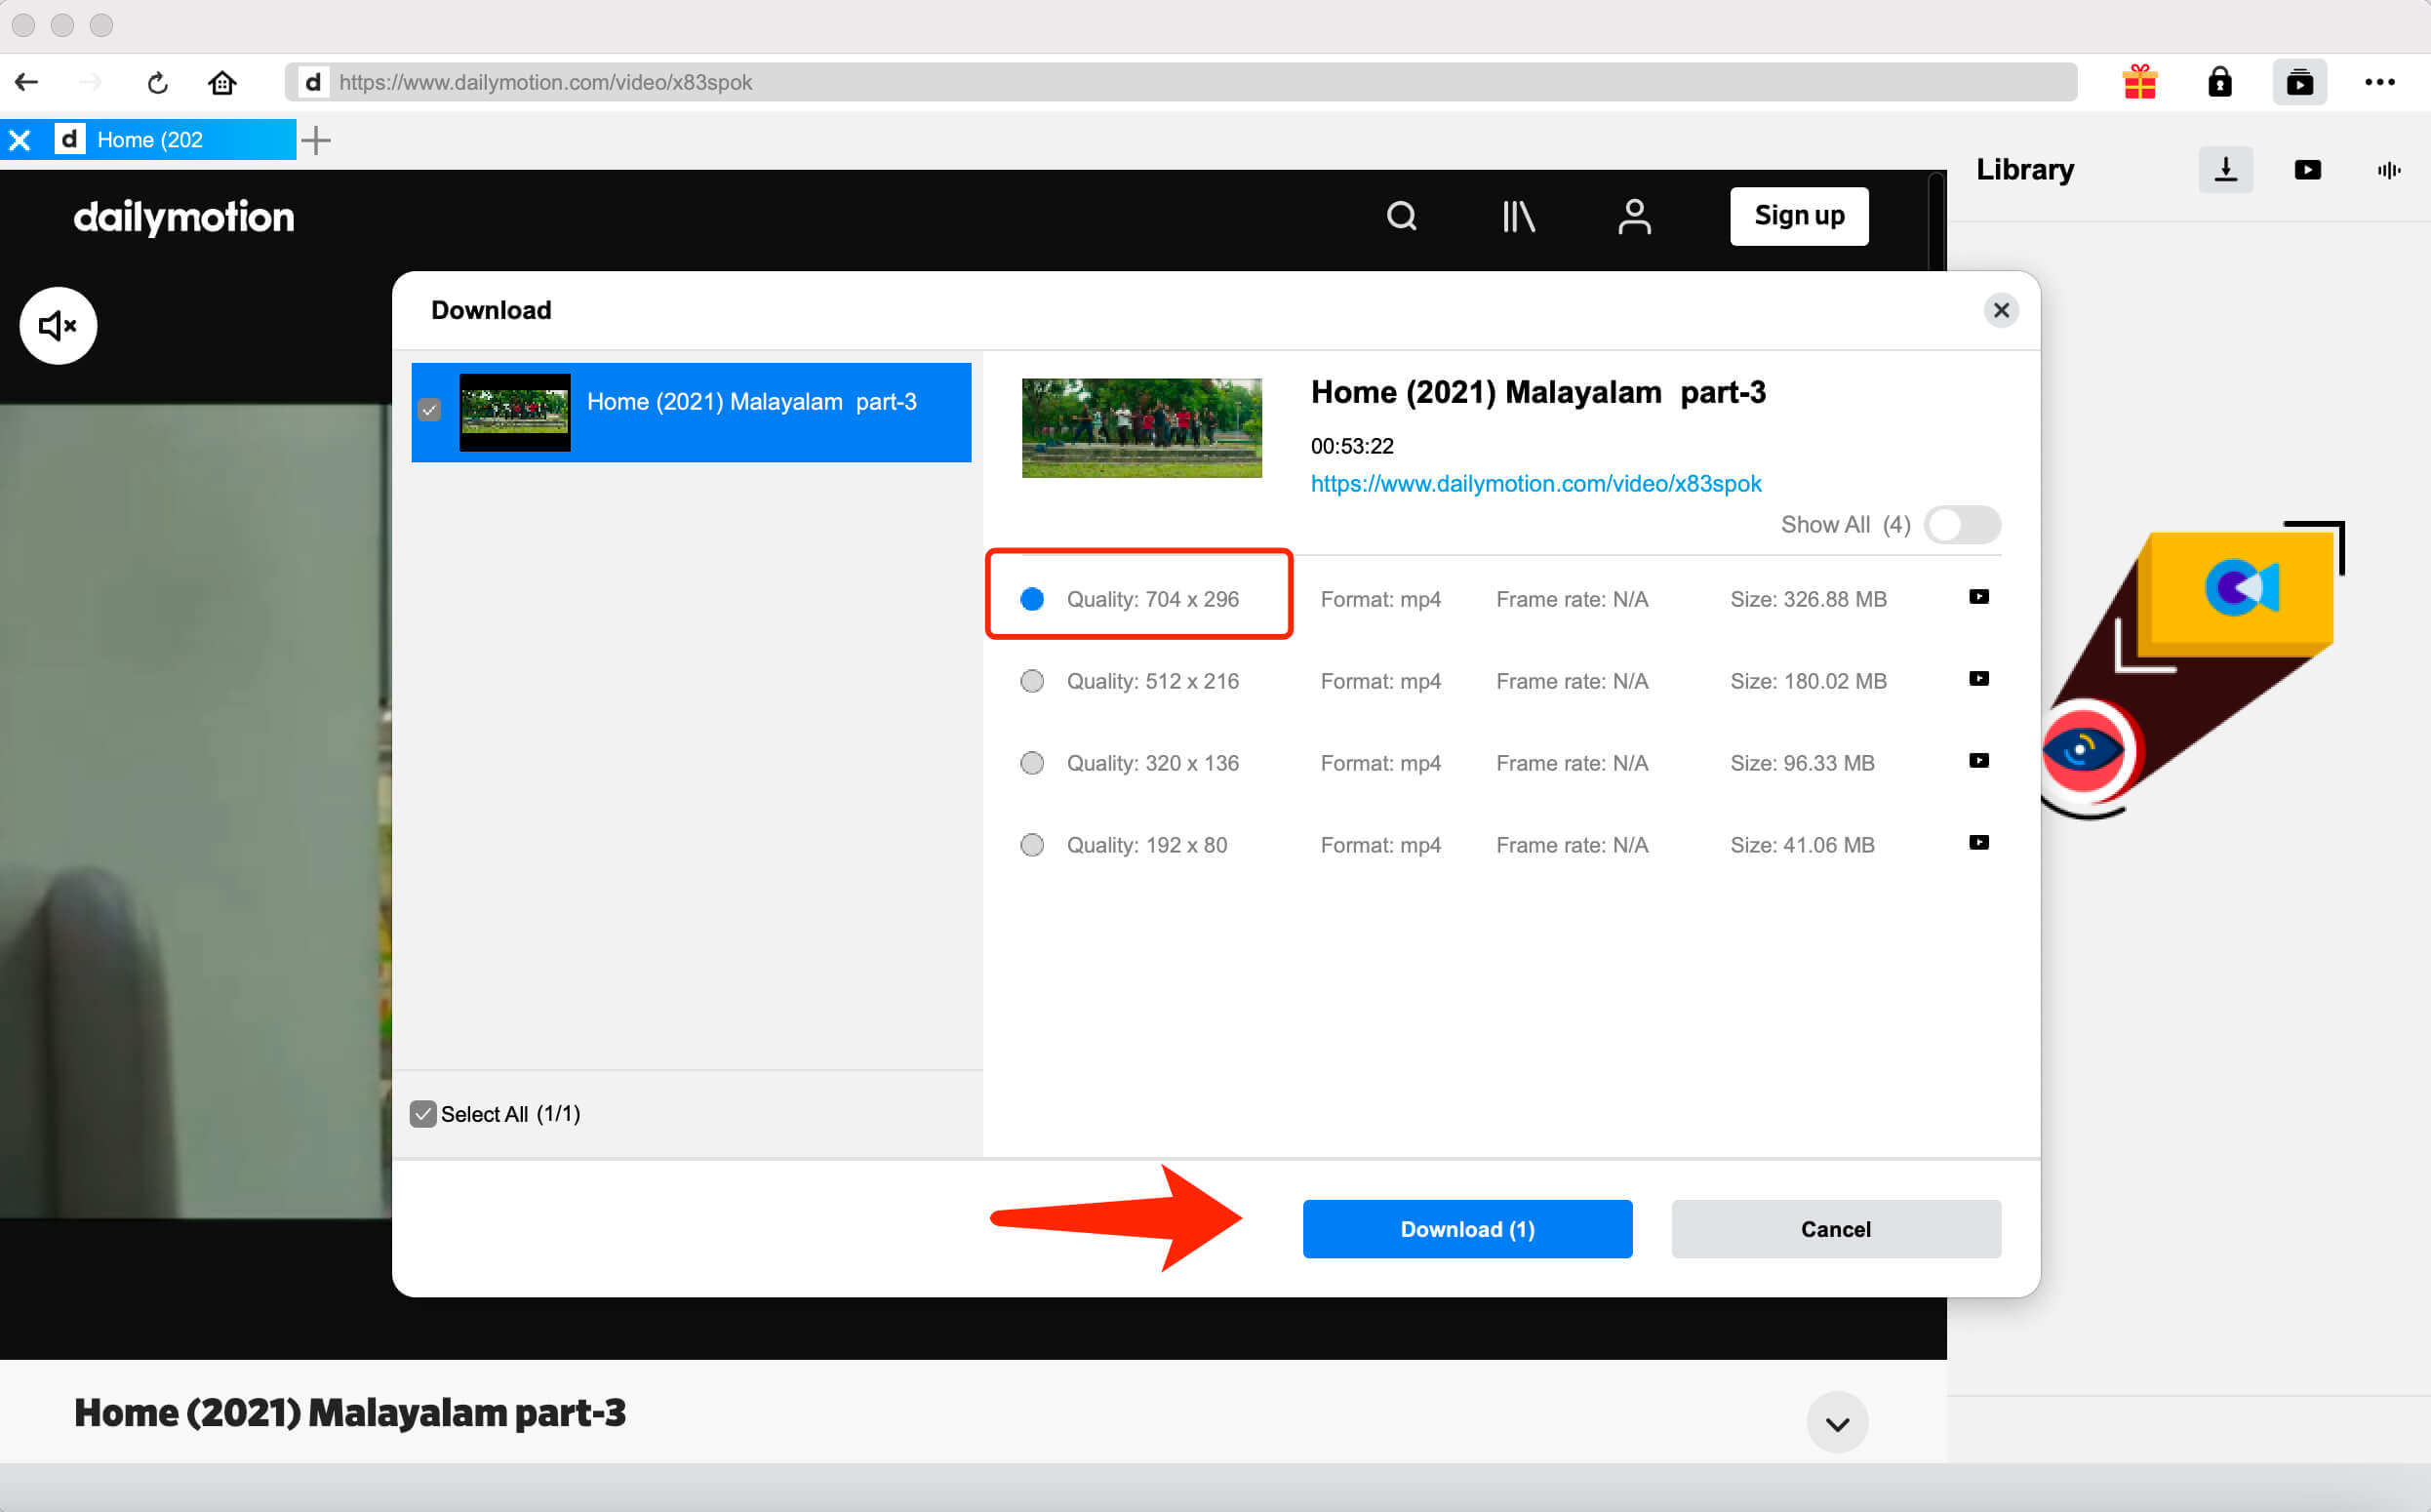The height and width of the screenshot is (1512, 2431).
Task: Unmute the video with speaker icon
Action: pyautogui.click(x=58, y=326)
